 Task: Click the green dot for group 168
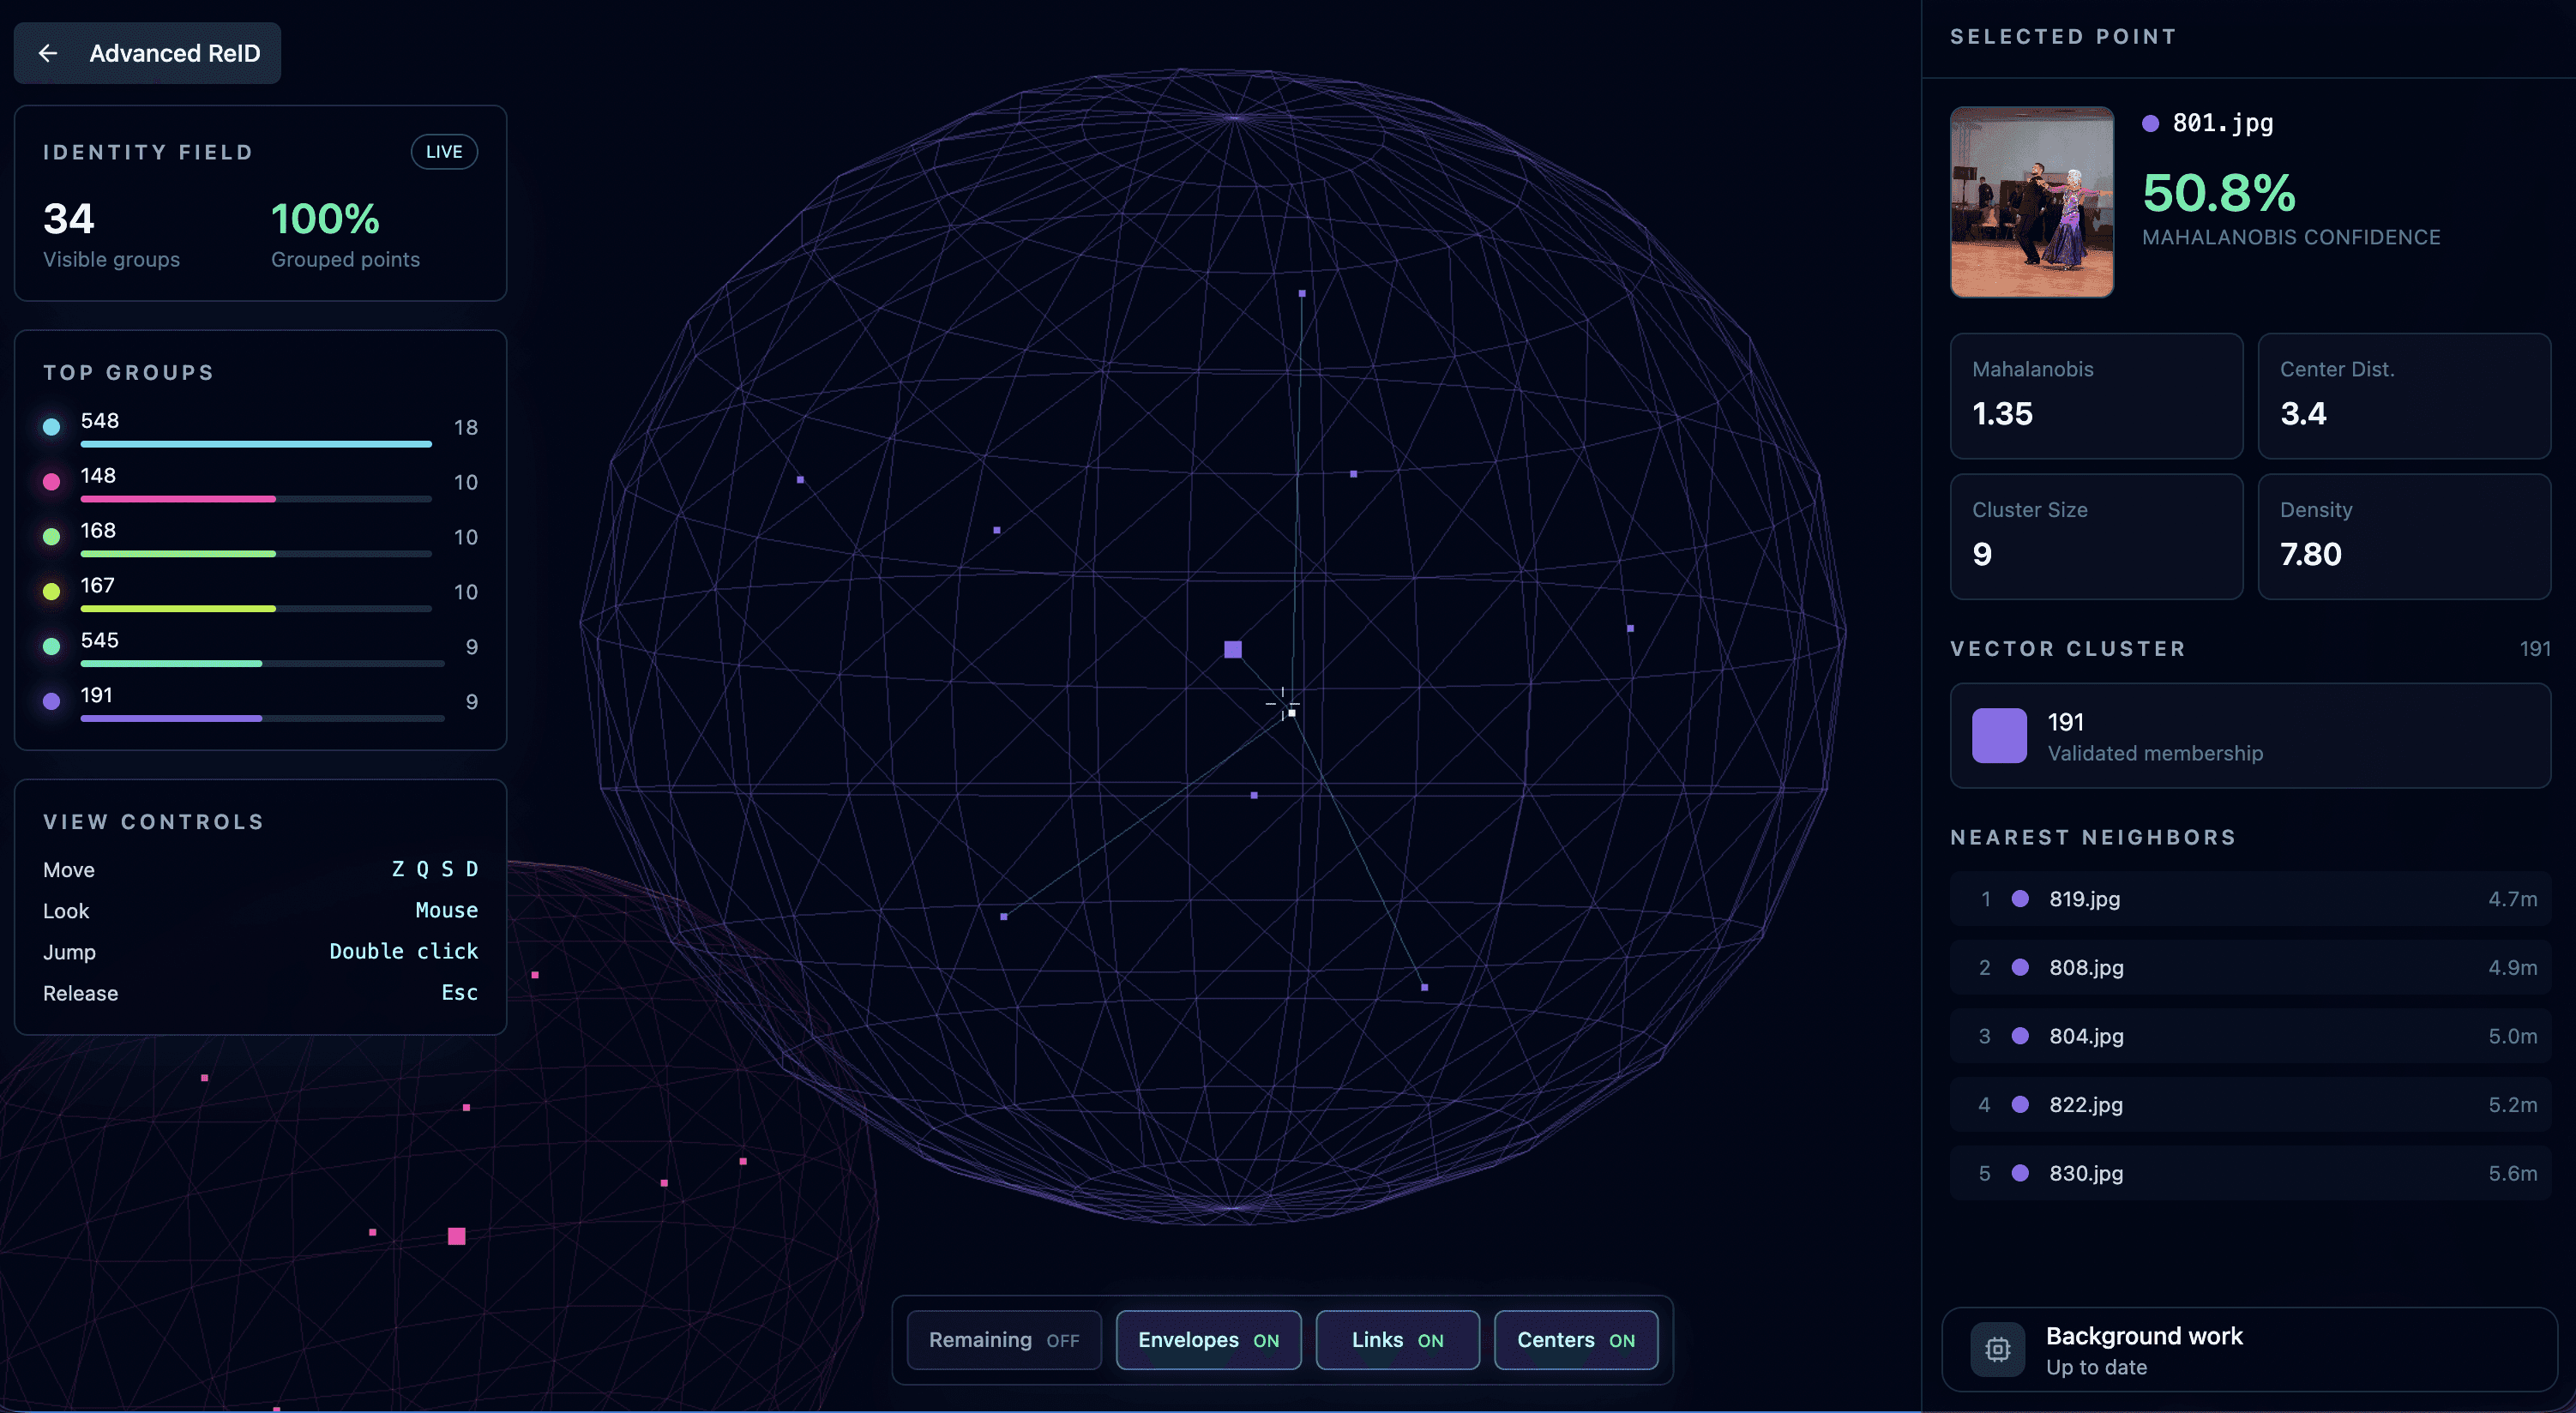[52, 537]
